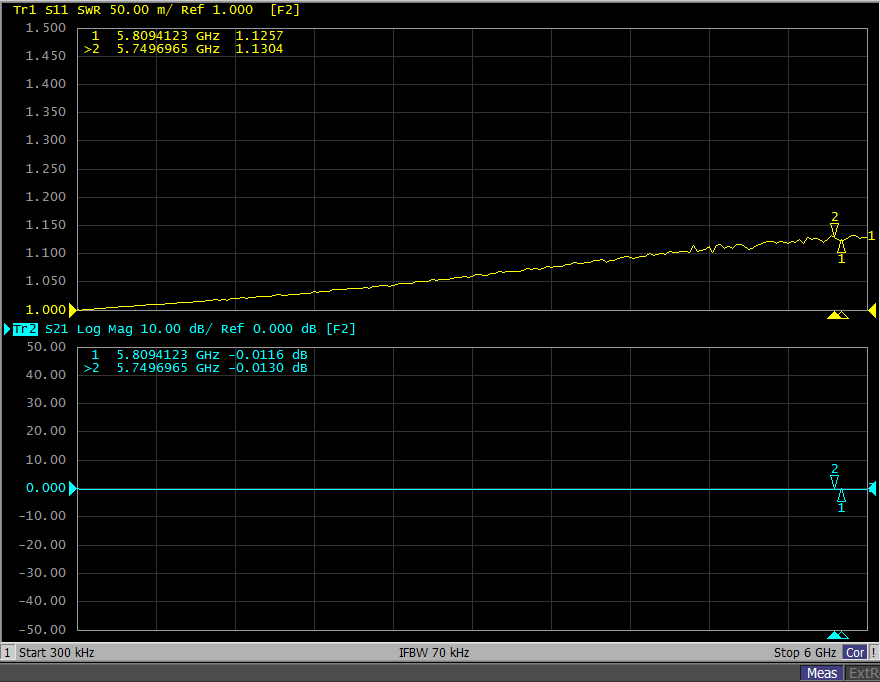The height and width of the screenshot is (682, 880).
Task: Select marker 2 on the cyan S21 trace
Action: pos(834,482)
